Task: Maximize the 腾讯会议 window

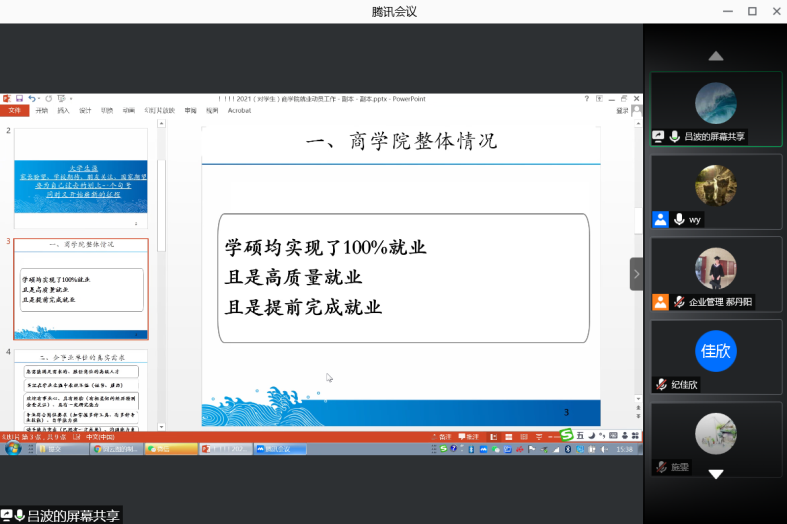Action: click(x=752, y=11)
